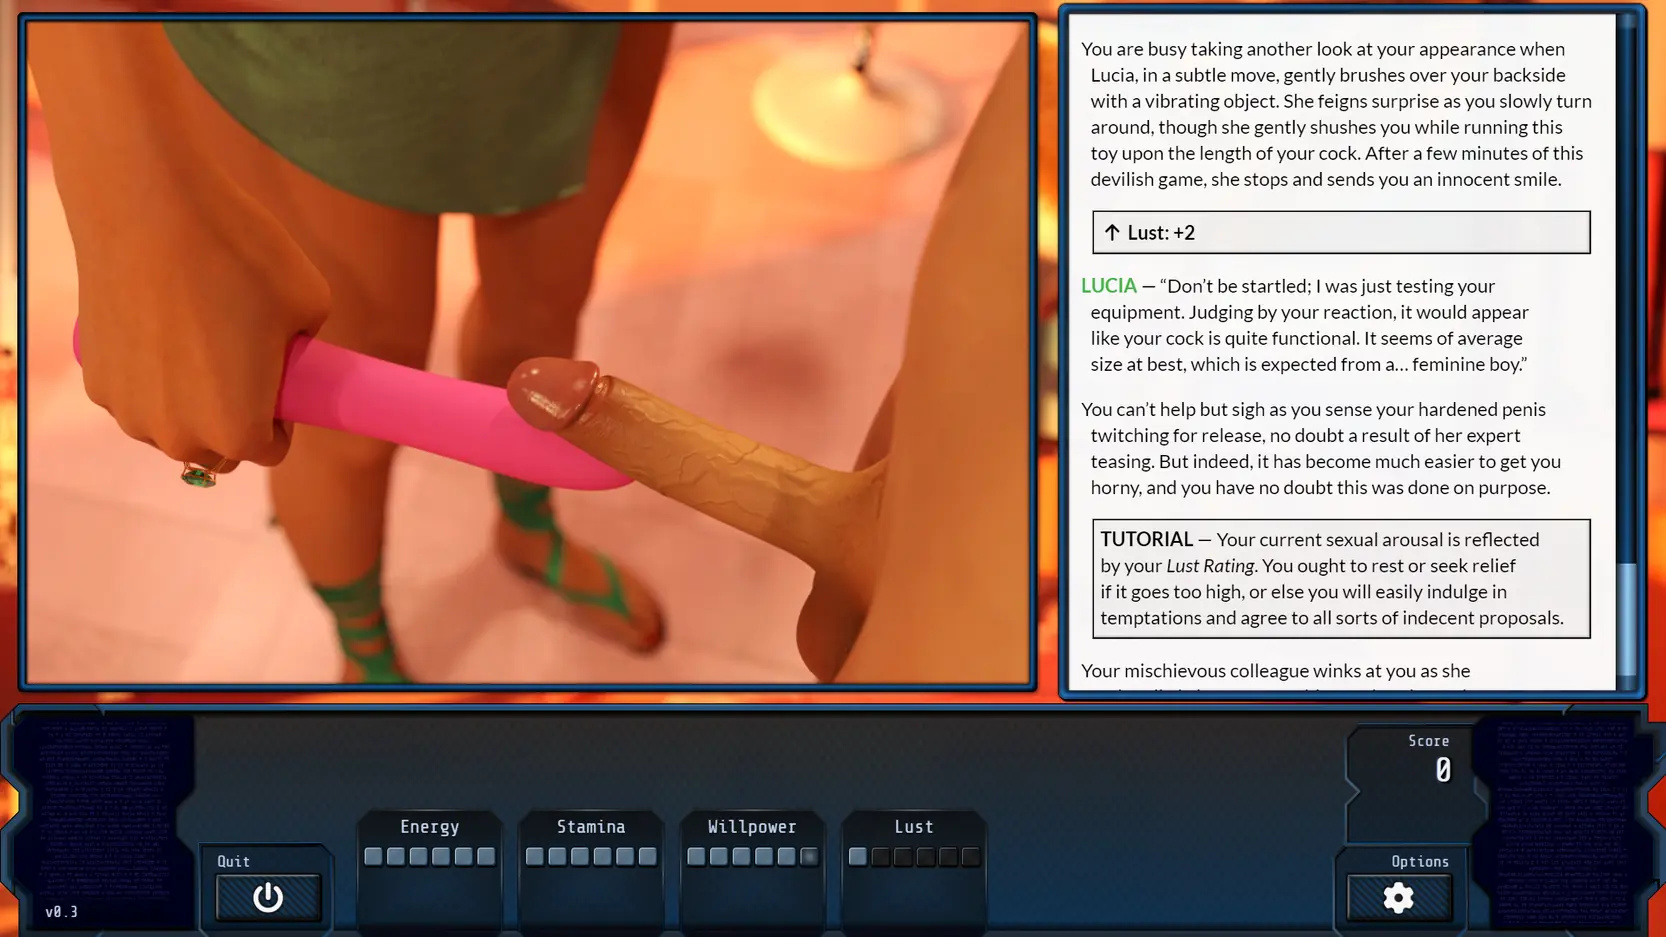1666x937 pixels.
Task: Select the Lust stat label
Action: coord(913,826)
